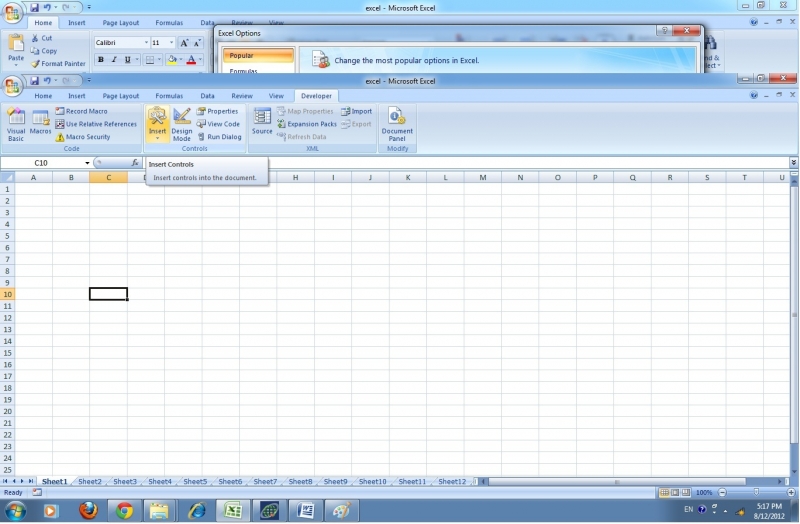Toggle Design Mode on

182,123
